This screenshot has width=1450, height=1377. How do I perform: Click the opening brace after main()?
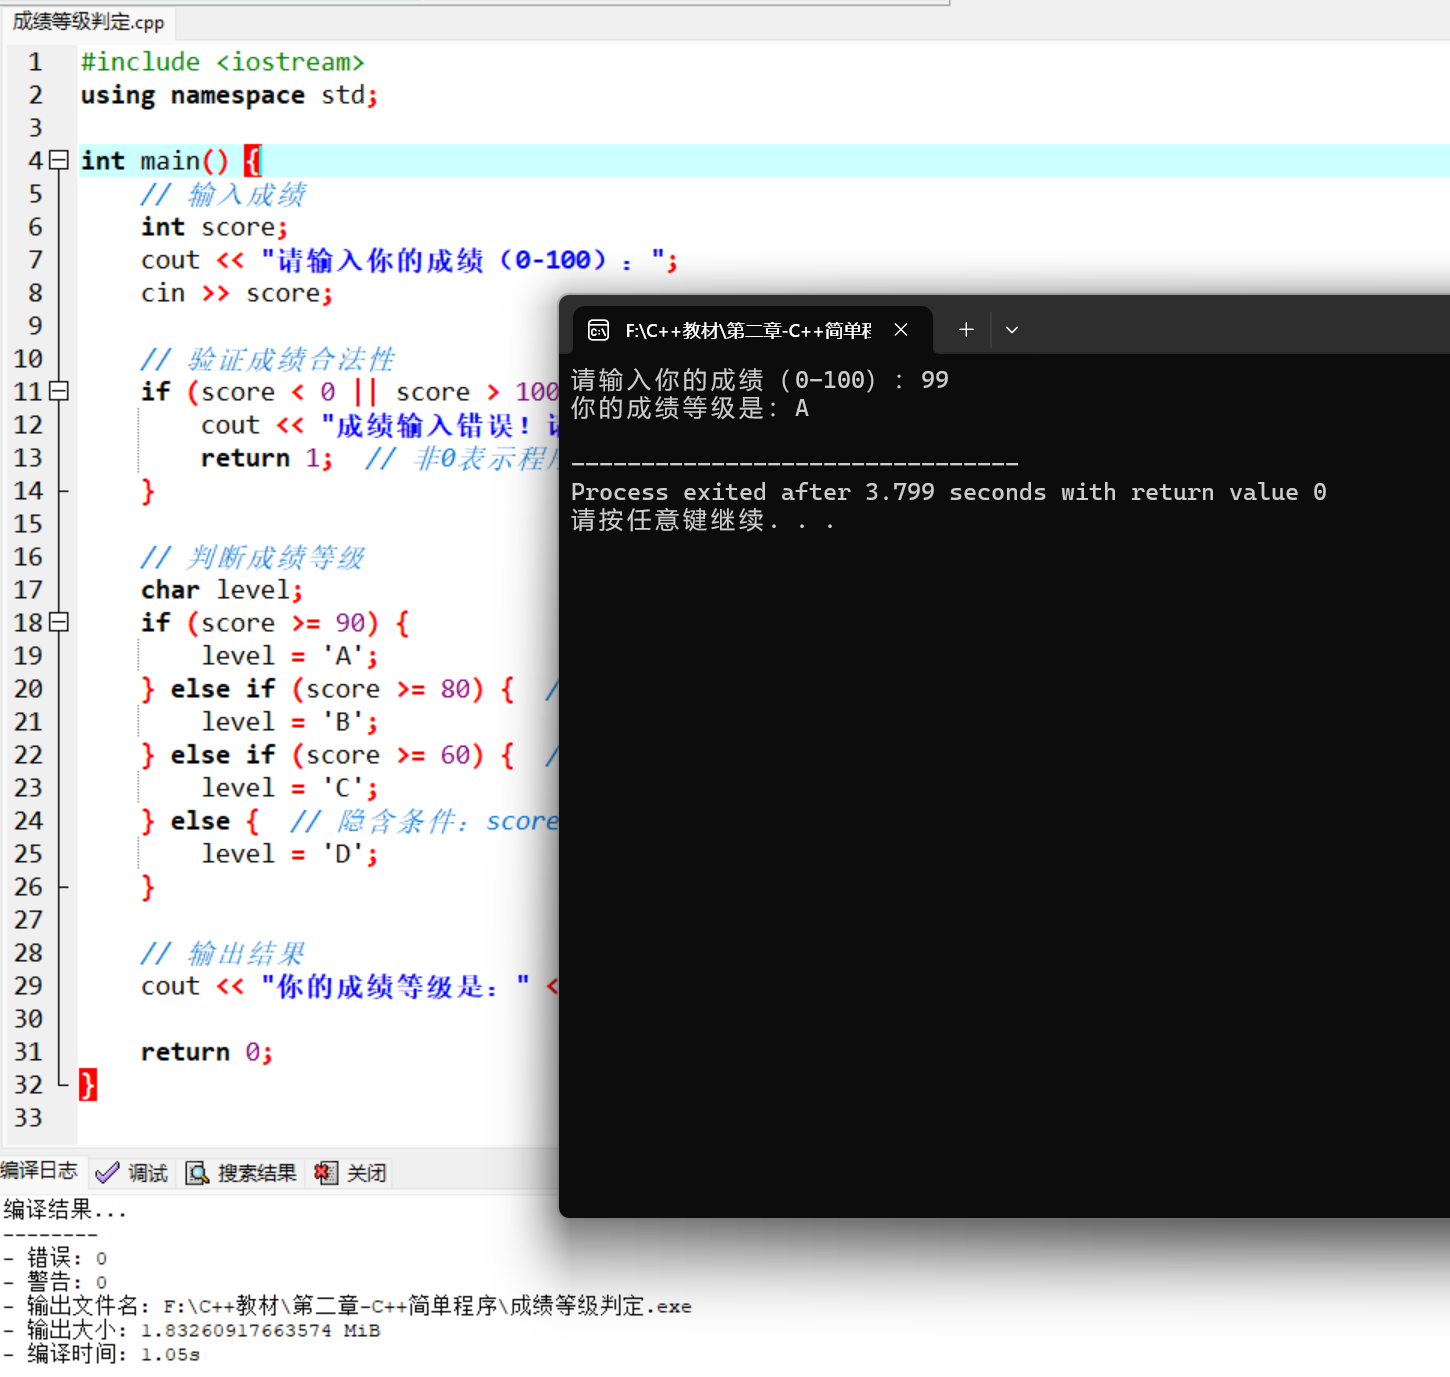[x=253, y=160]
